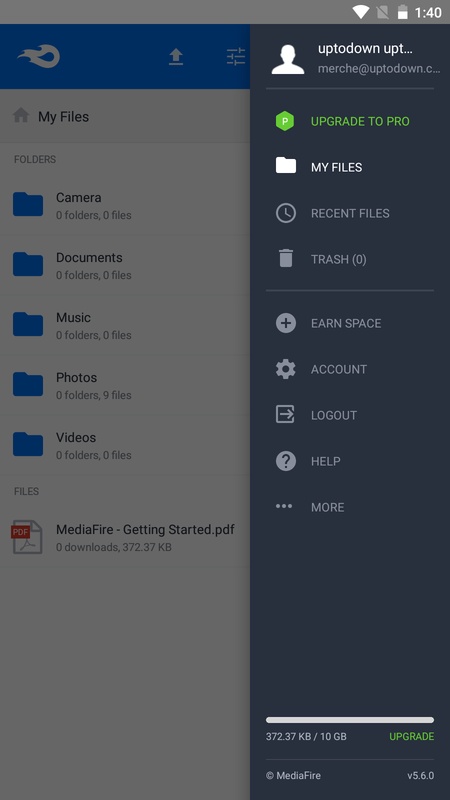
Task: Tap '0 folders, 9 files' text
Action: (x=94, y=395)
